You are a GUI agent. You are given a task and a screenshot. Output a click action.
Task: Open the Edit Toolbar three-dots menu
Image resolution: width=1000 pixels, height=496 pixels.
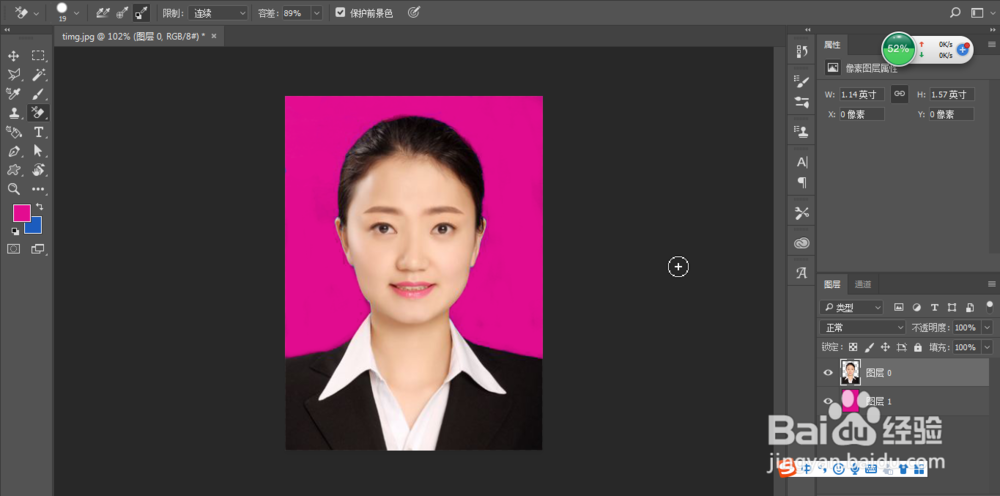coord(38,189)
